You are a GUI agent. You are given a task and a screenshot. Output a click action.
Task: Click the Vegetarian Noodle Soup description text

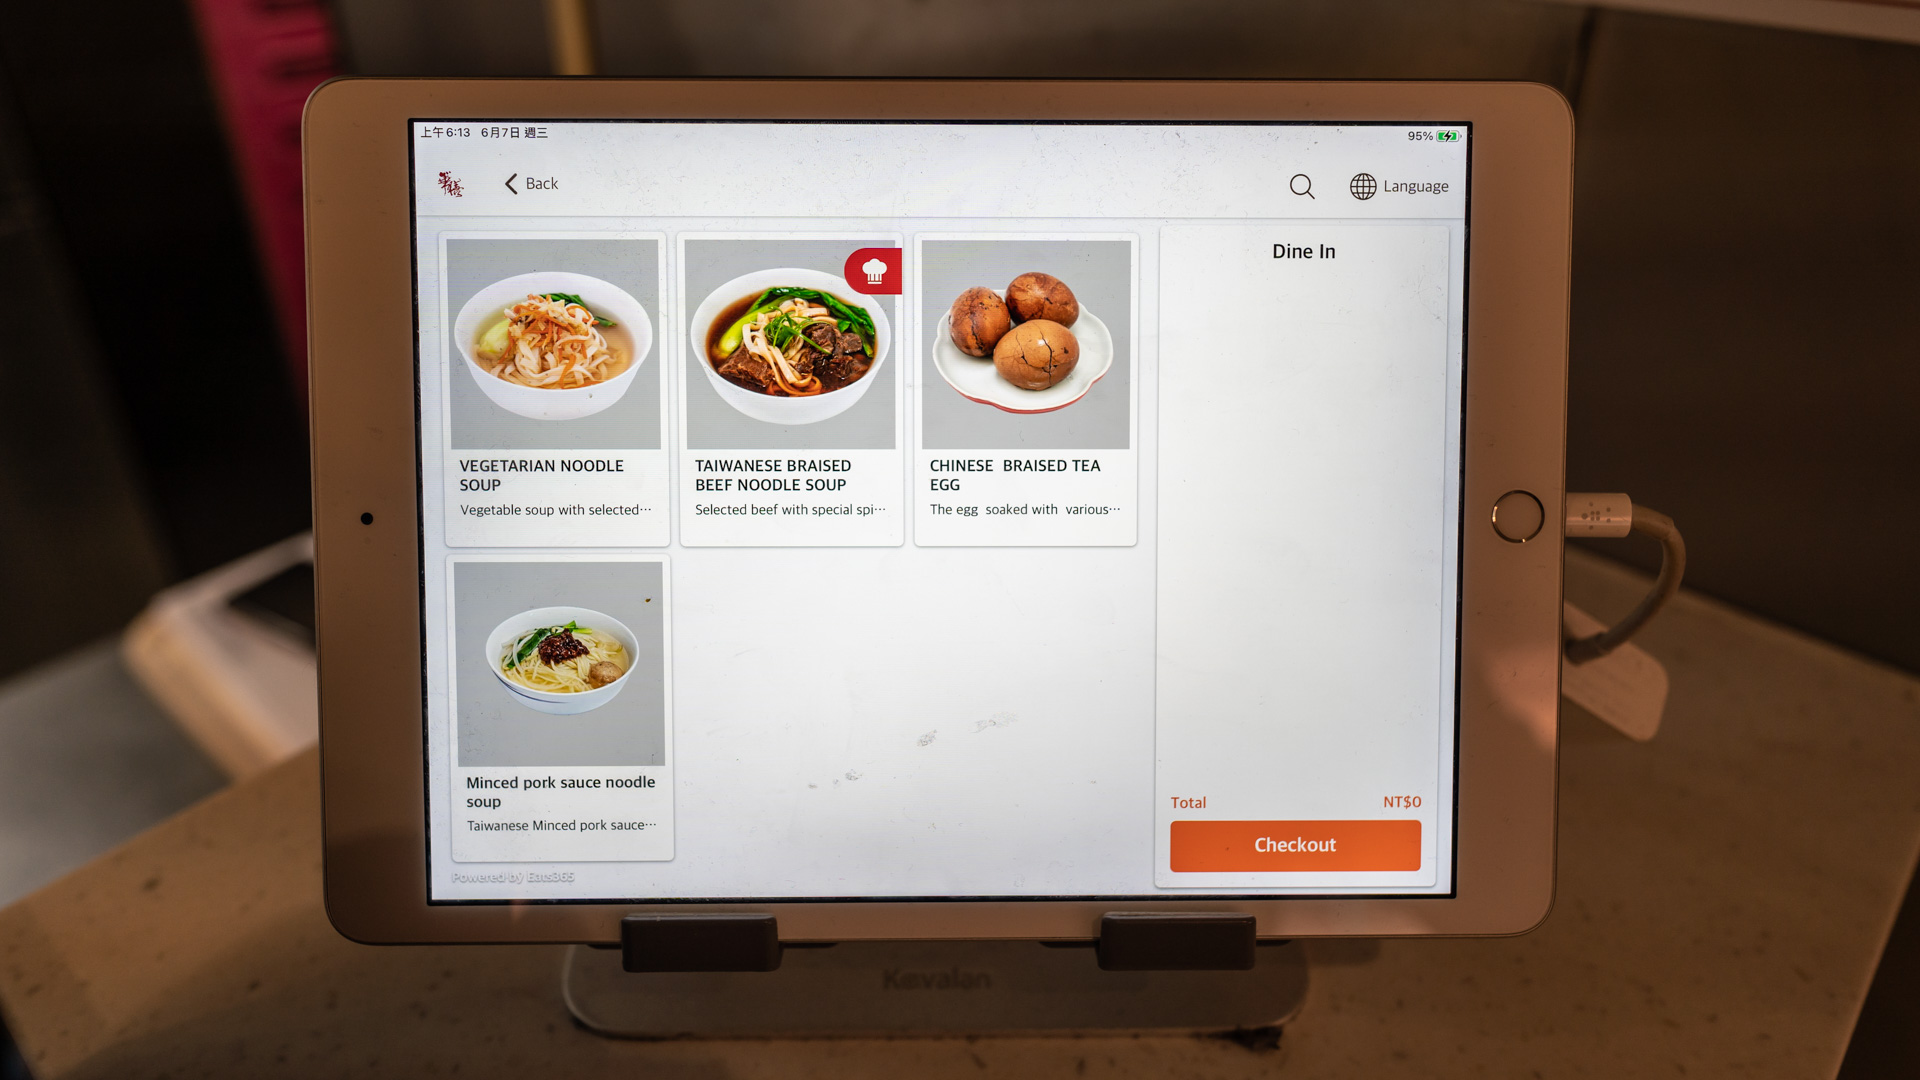tap(553, 510)
